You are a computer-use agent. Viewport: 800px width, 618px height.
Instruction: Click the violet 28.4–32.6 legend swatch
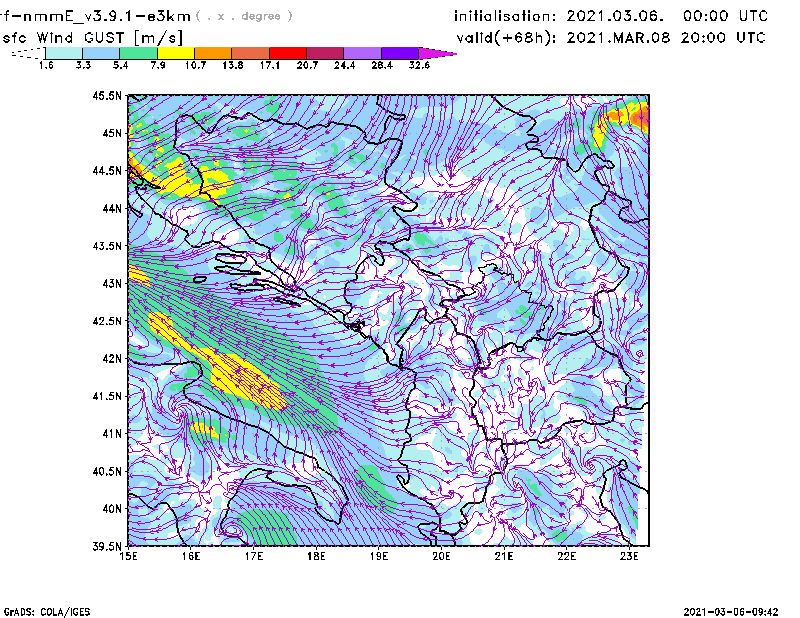399,53
